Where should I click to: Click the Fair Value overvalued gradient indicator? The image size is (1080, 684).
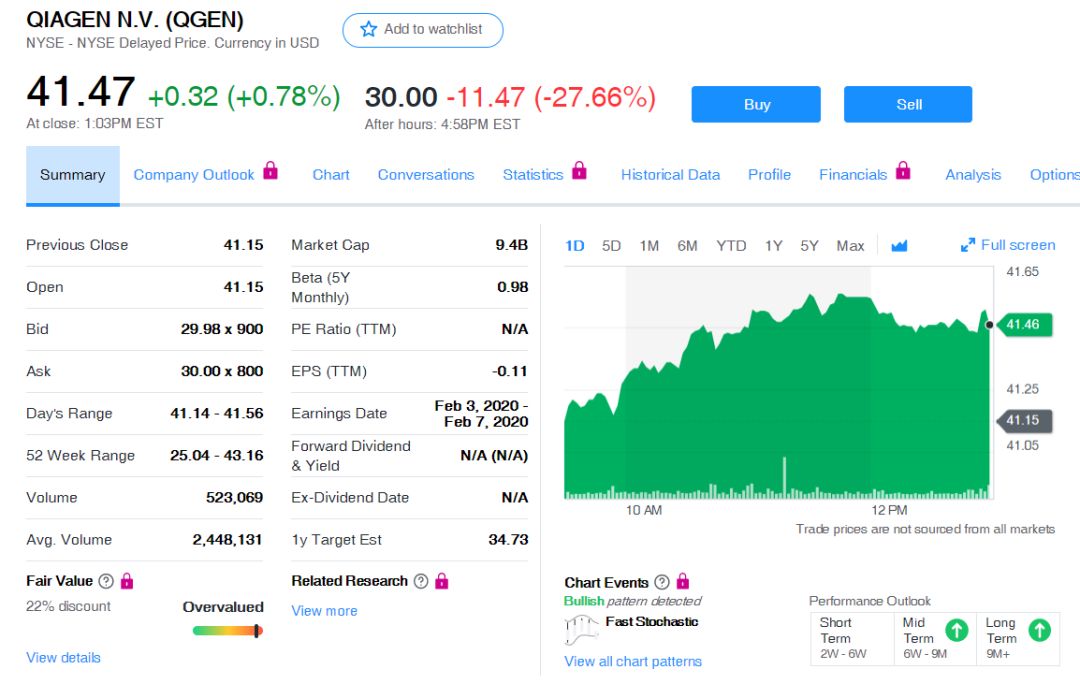coord(228,630)
